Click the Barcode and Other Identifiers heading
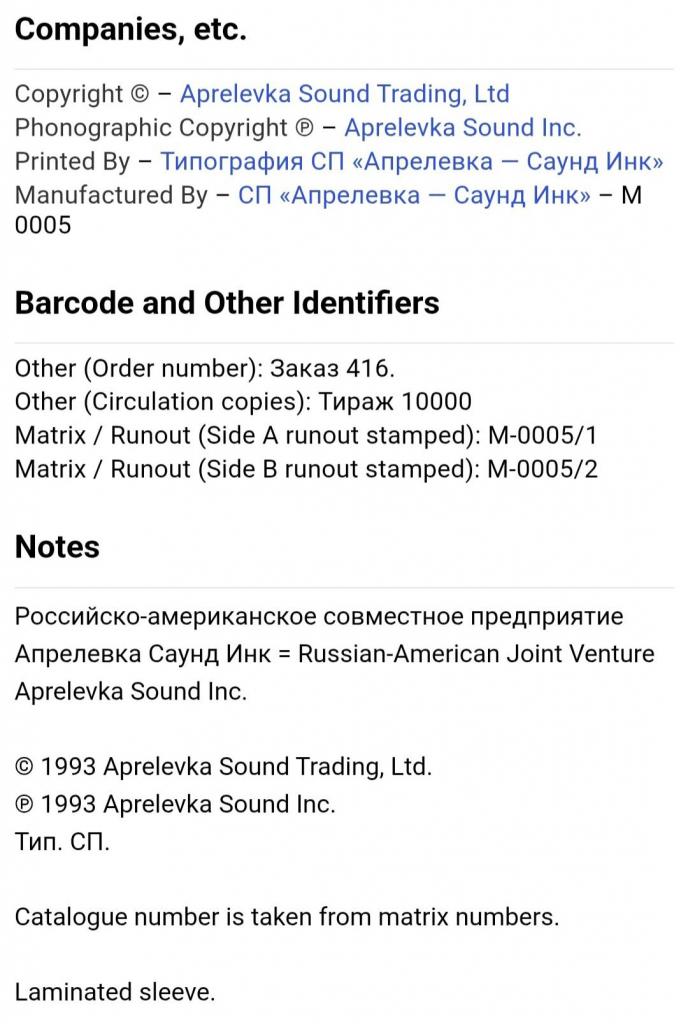Screen dimensions: 688x1024 pos(227,303)
